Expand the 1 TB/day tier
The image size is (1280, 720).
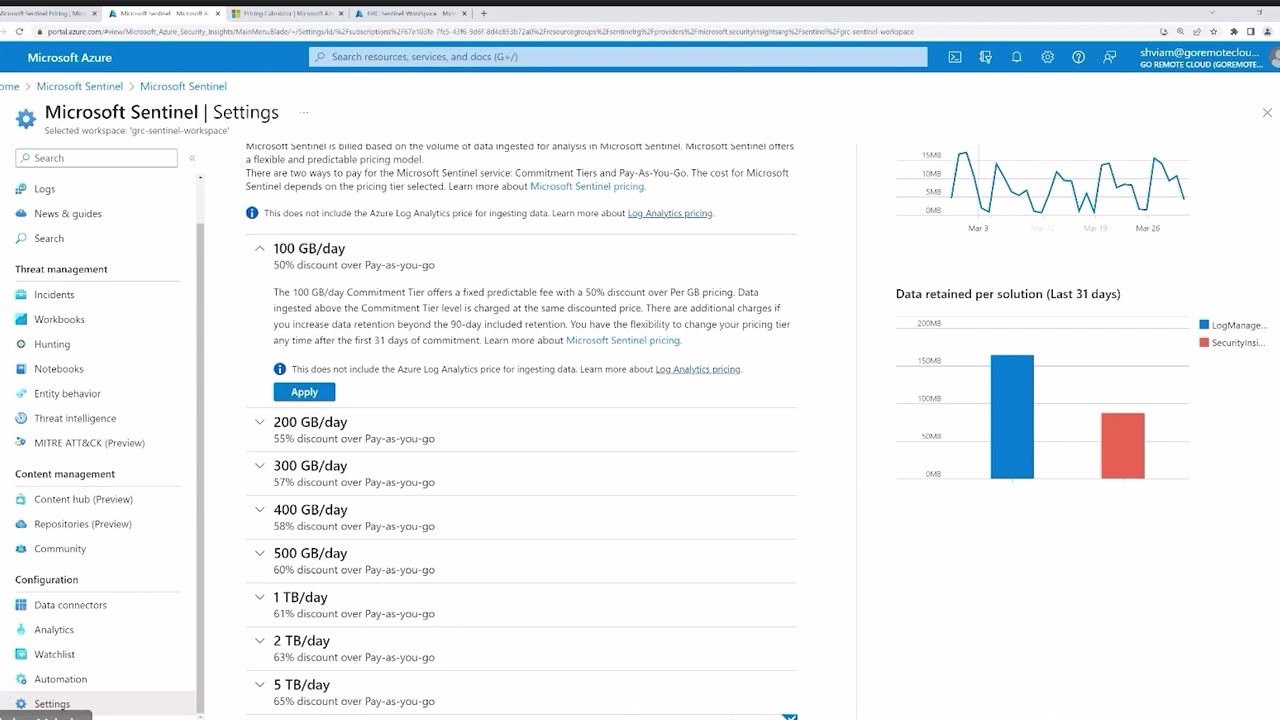[260, 597]
